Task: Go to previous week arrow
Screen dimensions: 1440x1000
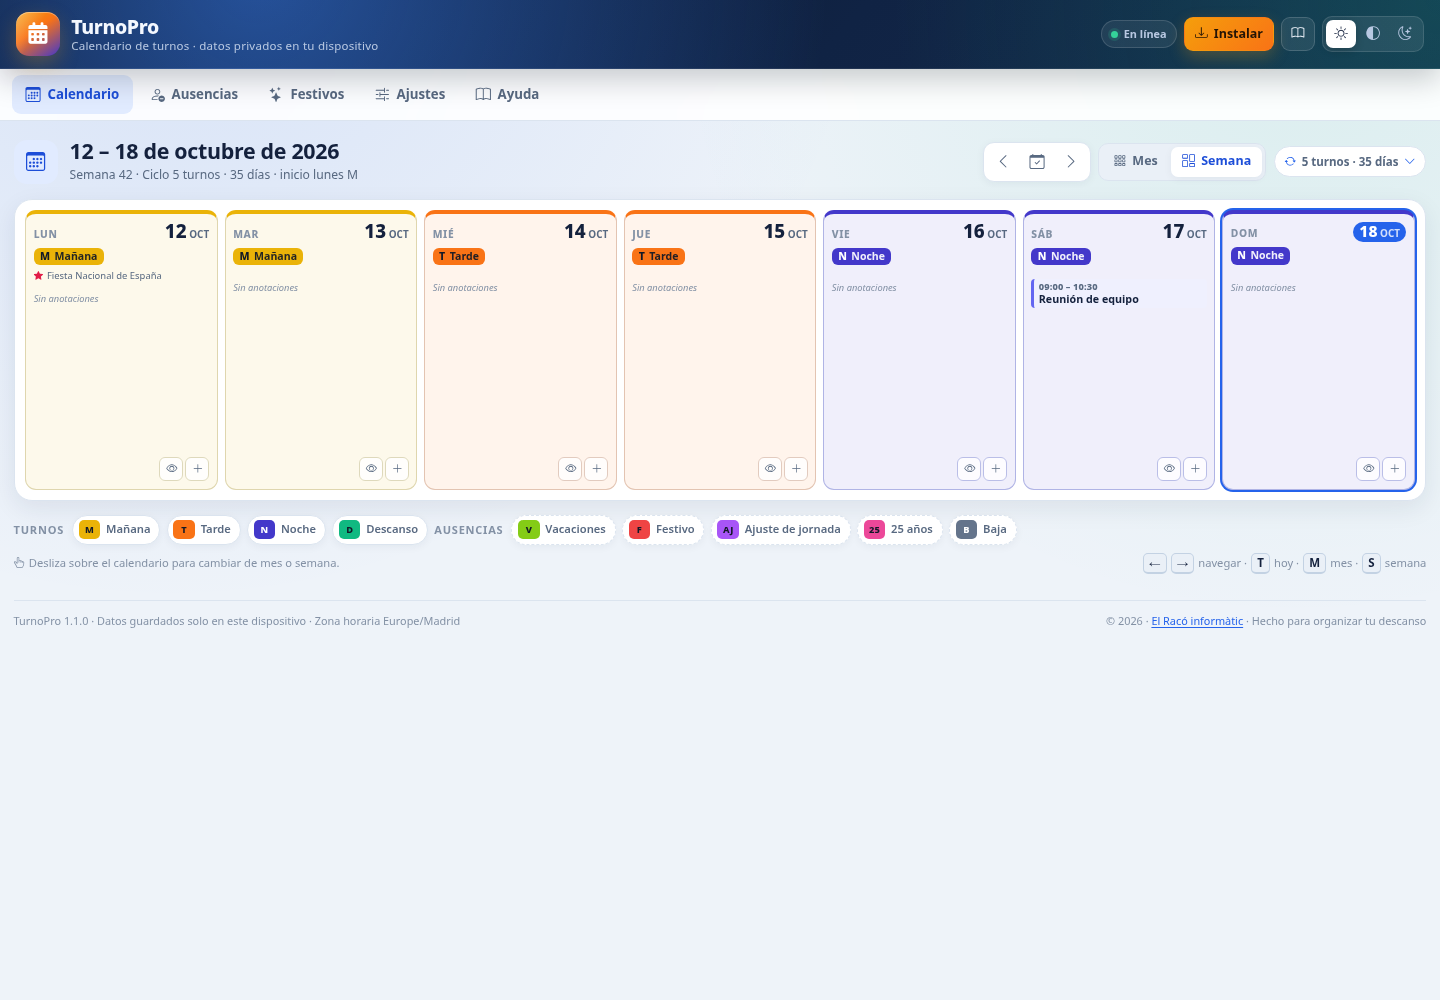Action: pyautogui.click(x=1003, y=161)
